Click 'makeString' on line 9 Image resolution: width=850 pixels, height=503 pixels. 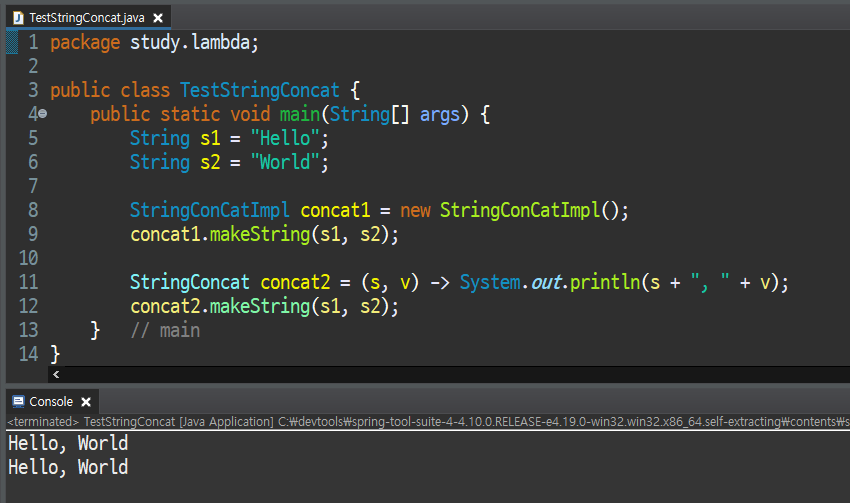tap(260, 234)
